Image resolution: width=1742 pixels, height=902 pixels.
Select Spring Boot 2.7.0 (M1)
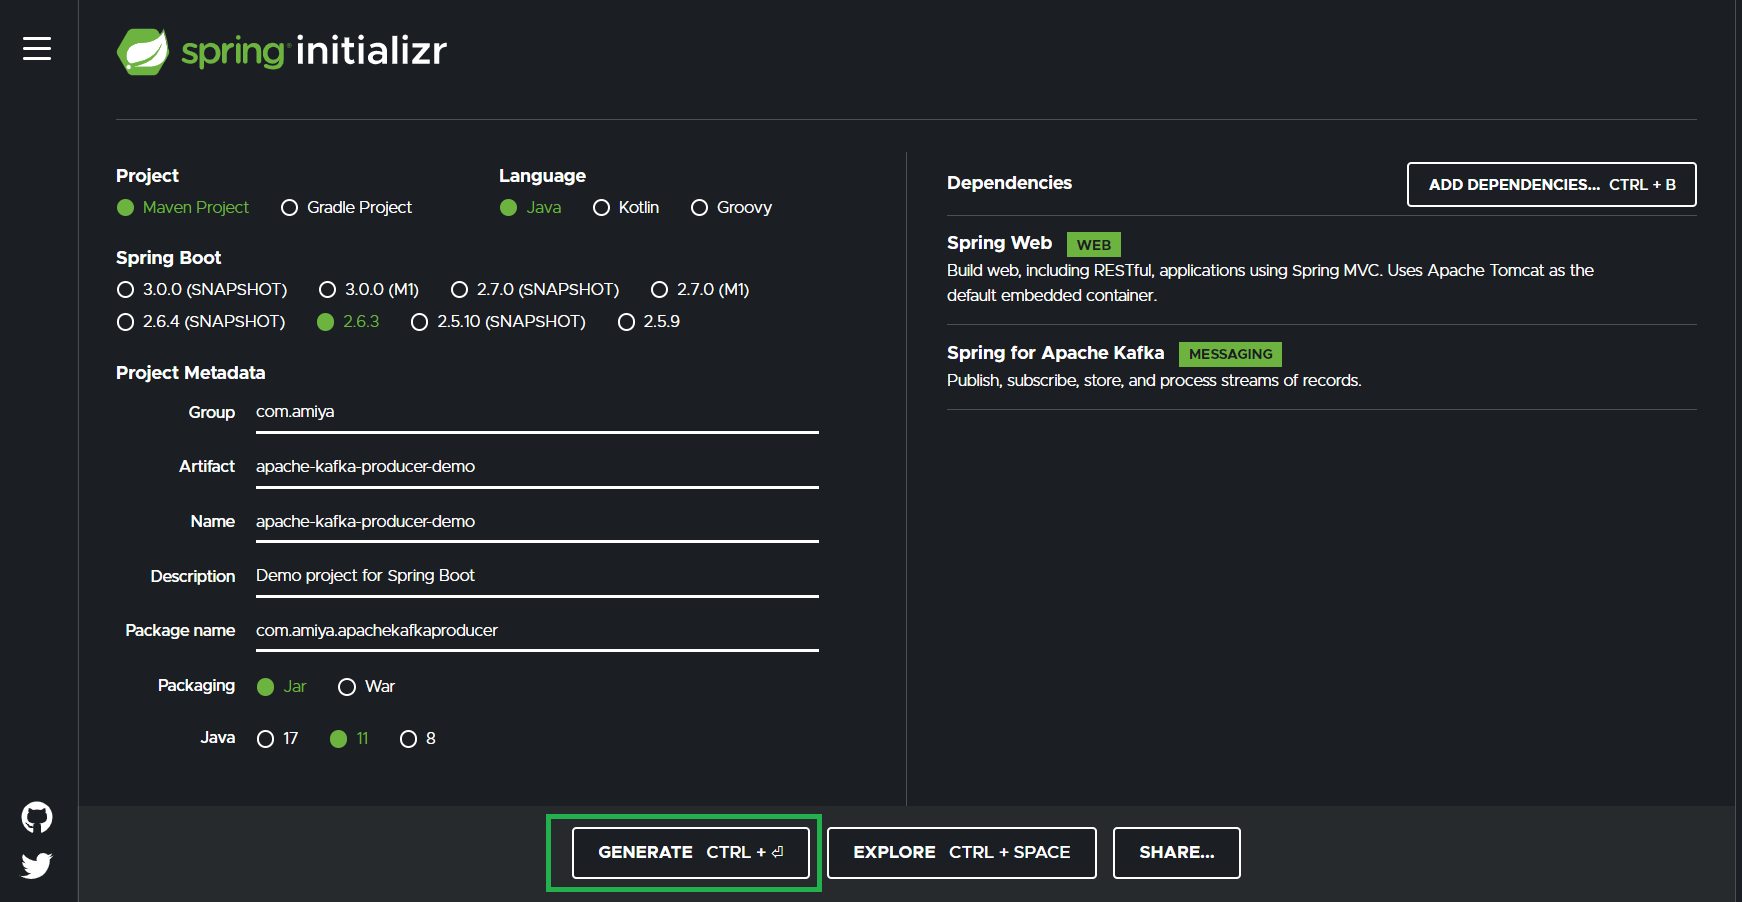[700, 289]
